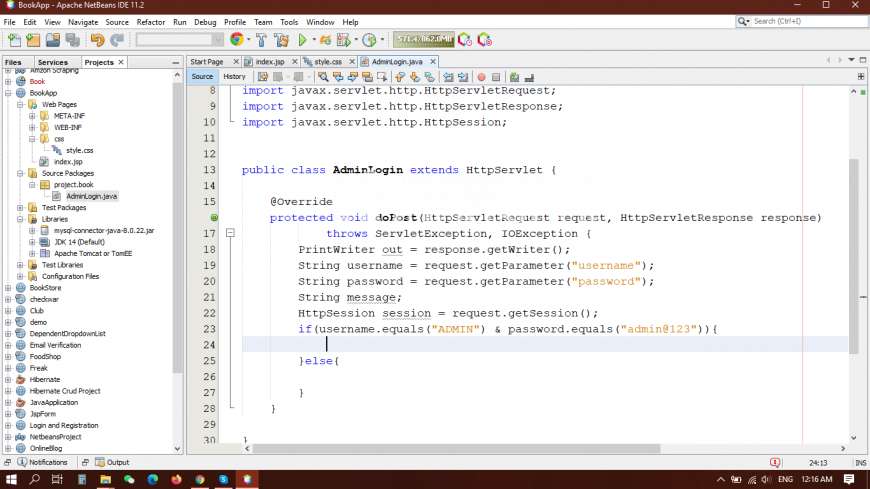Collapse the BookApp project node

point(8,93)
